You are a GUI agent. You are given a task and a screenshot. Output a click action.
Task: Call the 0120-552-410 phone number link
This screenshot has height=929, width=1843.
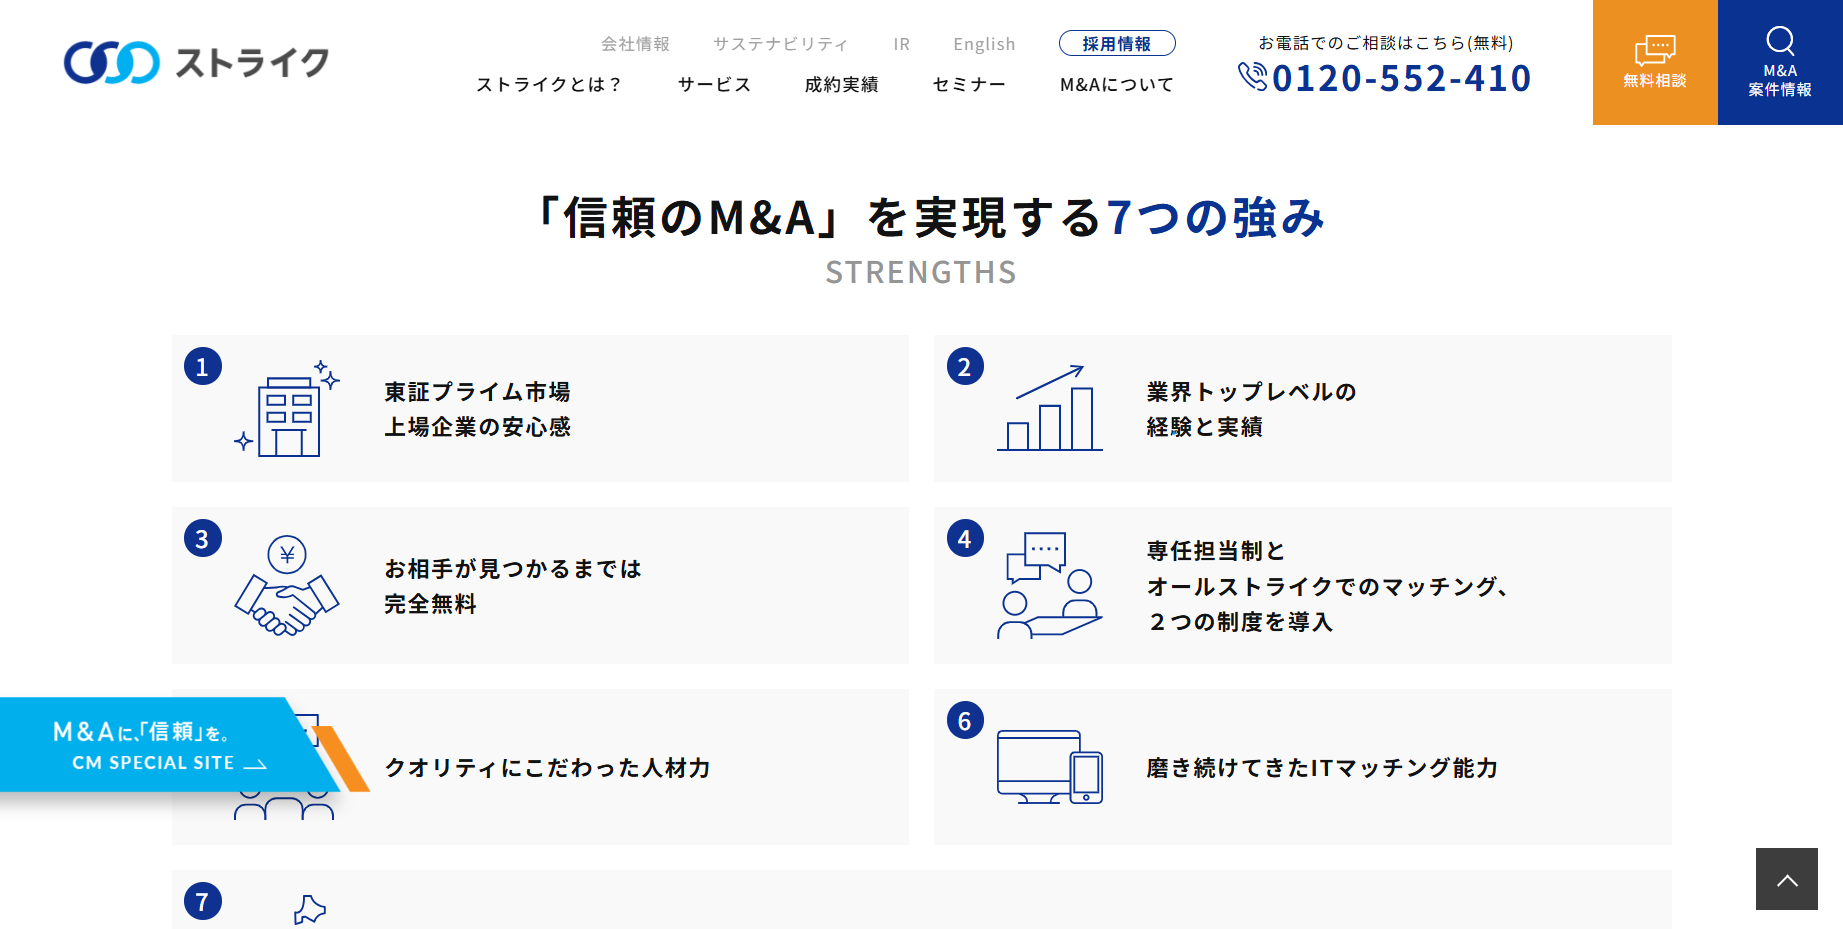coord(1400,78)
